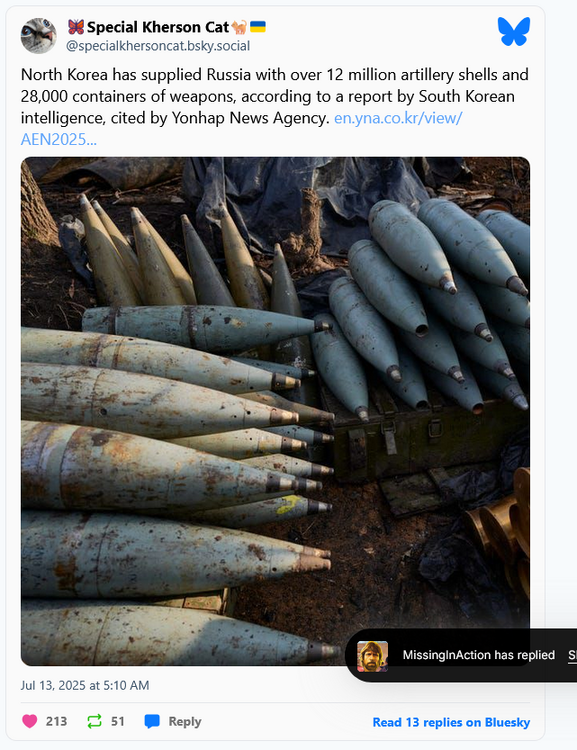The image size is (577, 750).
Task: Click the green repost arrows icon
Action: click(94, 721)
